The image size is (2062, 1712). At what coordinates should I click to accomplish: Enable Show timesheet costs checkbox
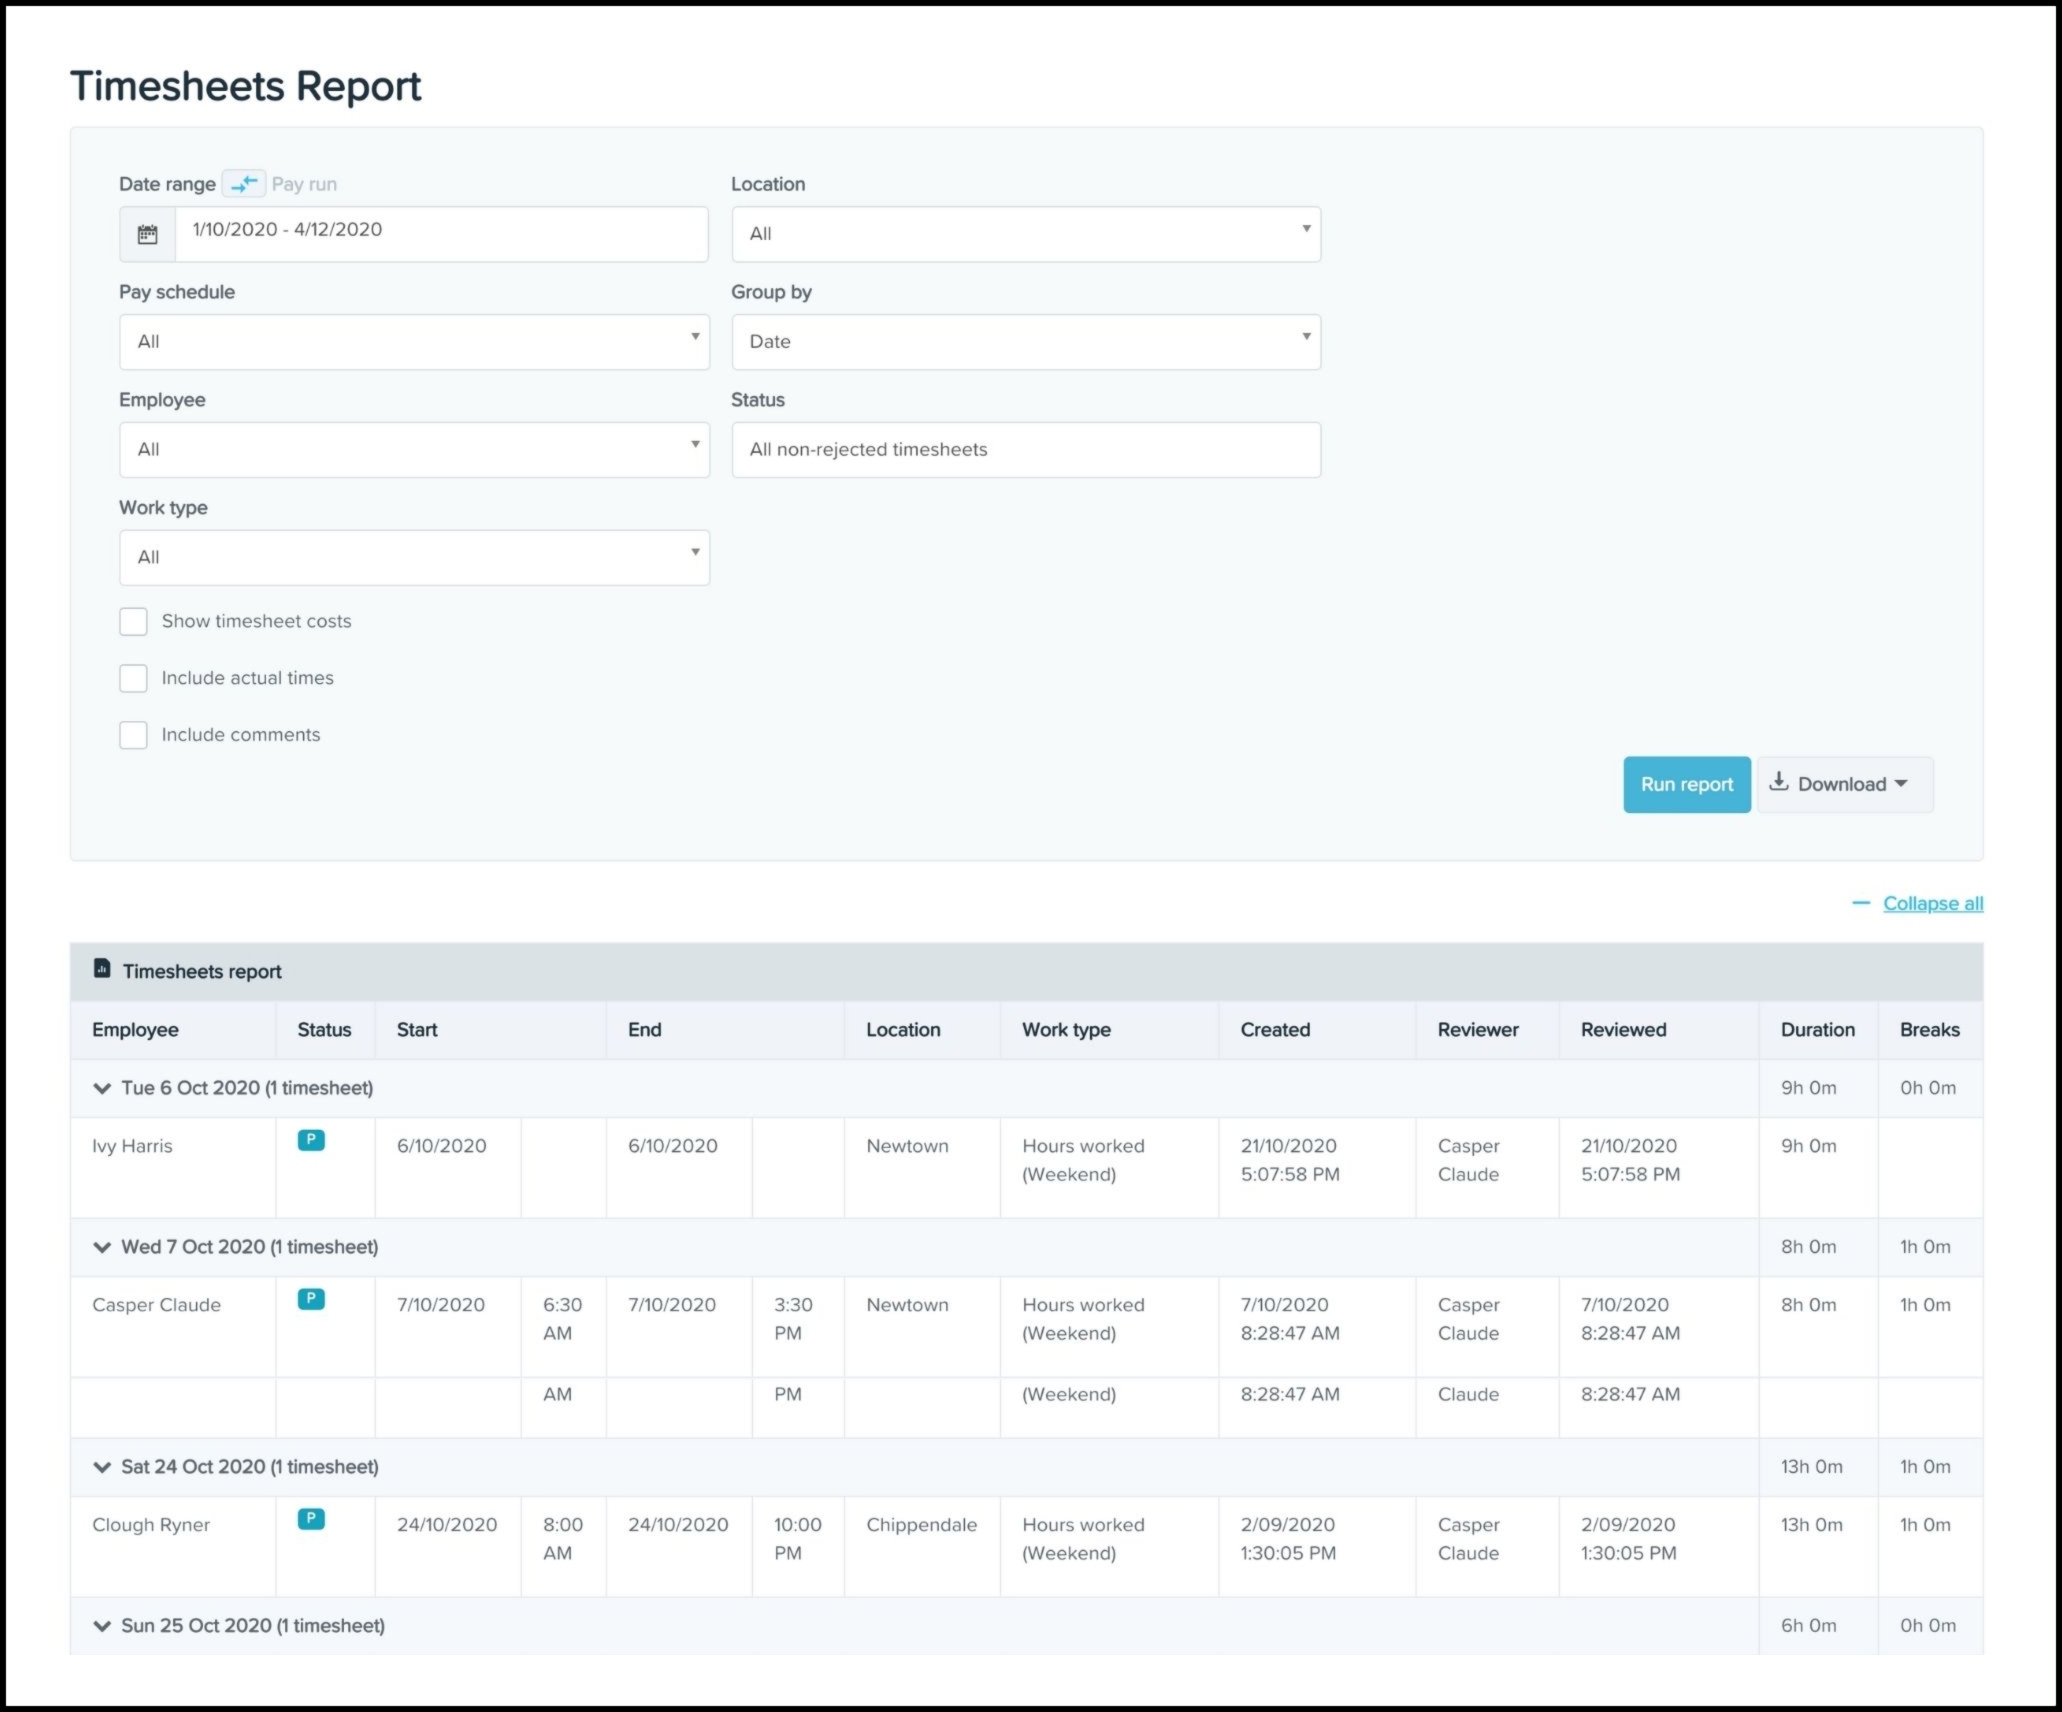133,621
